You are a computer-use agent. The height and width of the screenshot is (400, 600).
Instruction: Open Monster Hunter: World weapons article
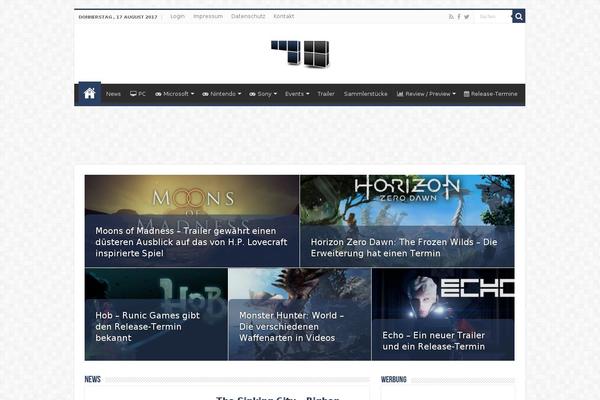[x=300, y=314]
